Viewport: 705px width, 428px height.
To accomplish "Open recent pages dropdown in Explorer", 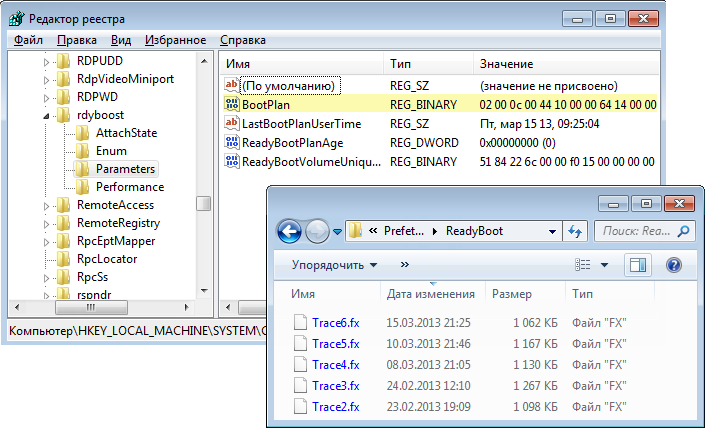I will (x=337, y=232).
